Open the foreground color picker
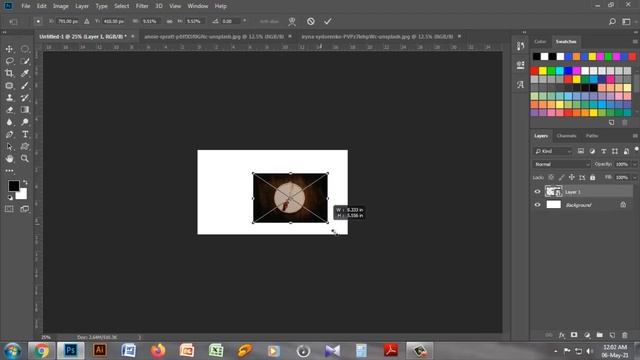This screenshot has width=640, height=360. pos(13,186)
